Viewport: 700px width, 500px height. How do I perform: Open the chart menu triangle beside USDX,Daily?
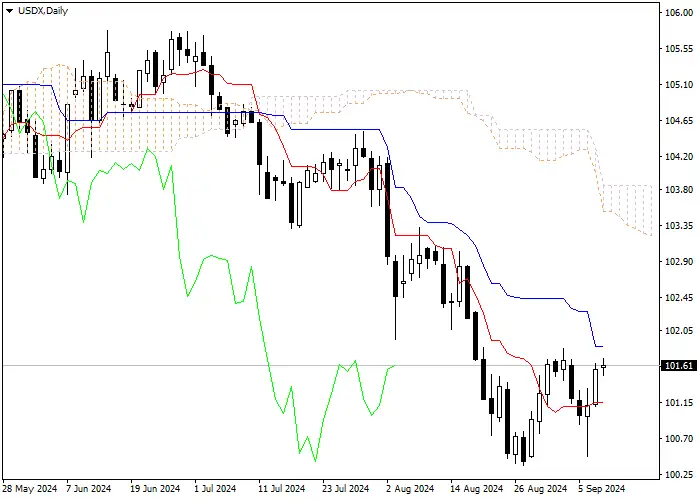pos(9,11)
